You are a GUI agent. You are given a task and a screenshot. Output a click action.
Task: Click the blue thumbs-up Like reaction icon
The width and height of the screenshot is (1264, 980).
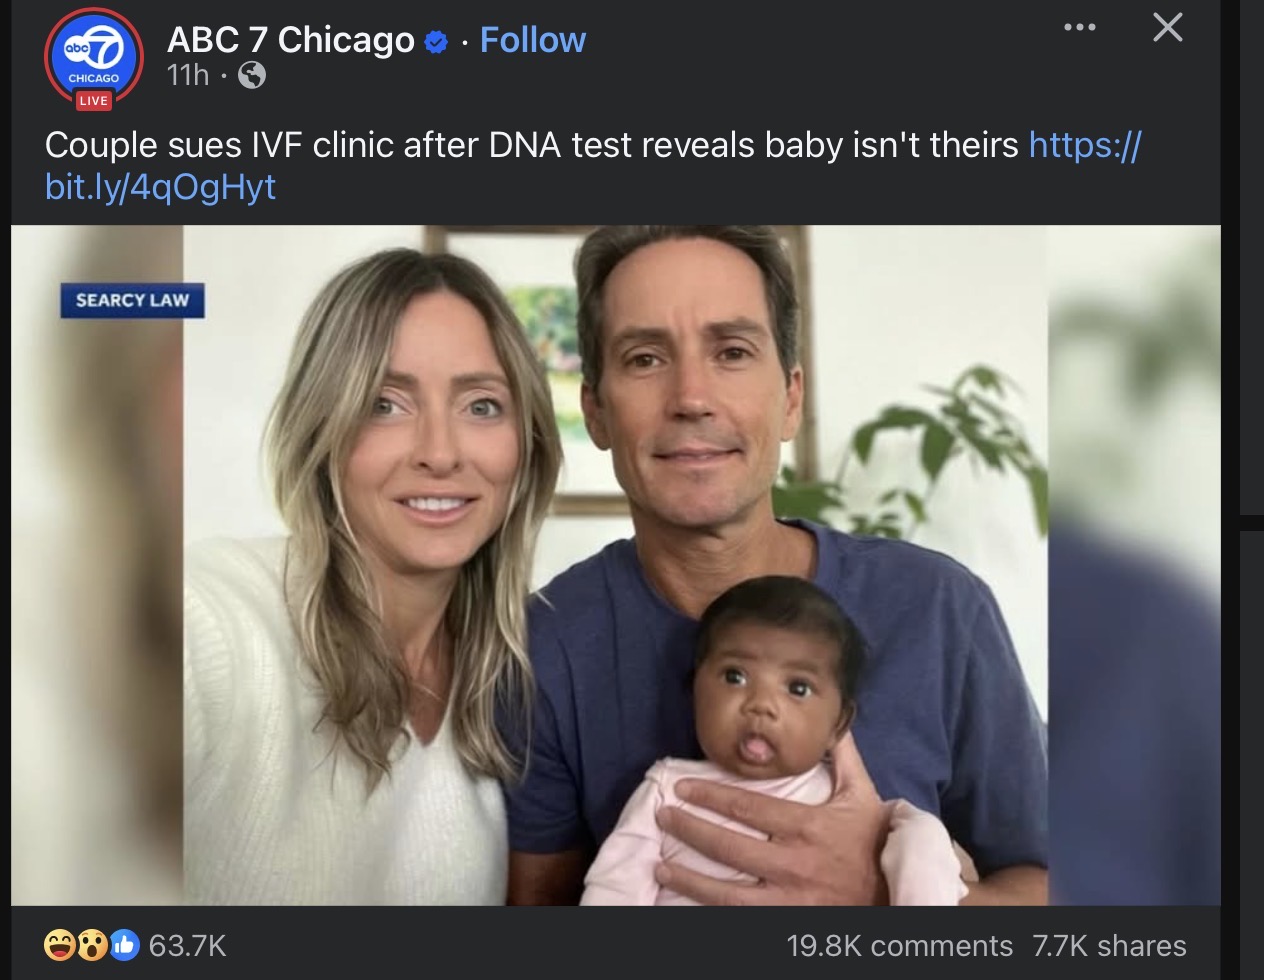[123, 945]
